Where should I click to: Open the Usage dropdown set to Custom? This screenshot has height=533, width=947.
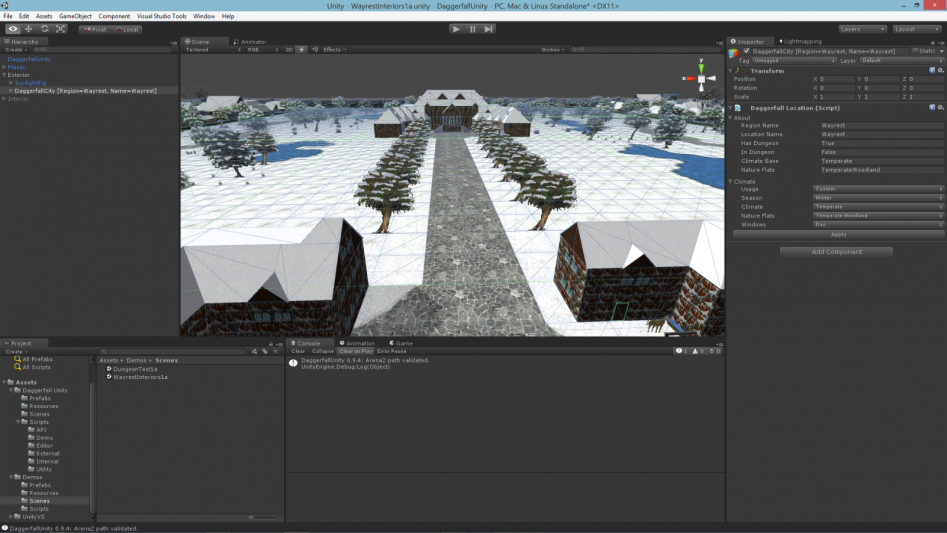coord(878,189)
